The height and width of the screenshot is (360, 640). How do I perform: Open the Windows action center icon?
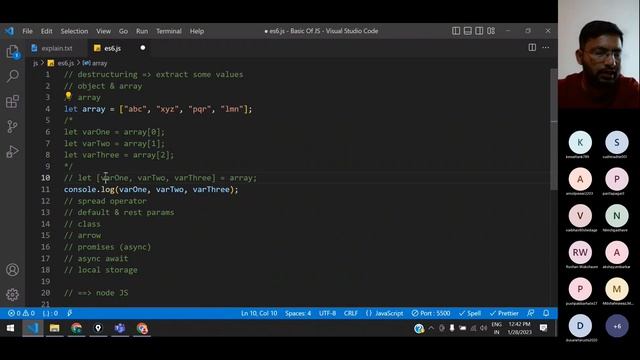(543, 328)
